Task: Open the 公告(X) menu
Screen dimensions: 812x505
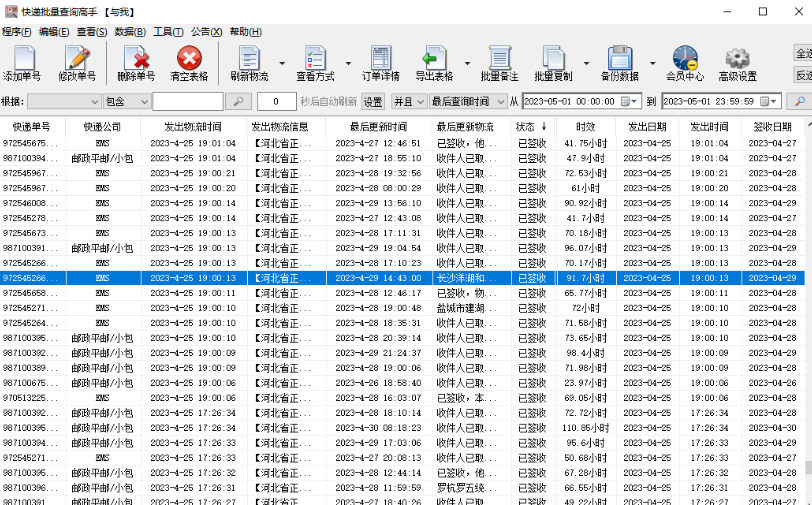Action: [206, 32]
